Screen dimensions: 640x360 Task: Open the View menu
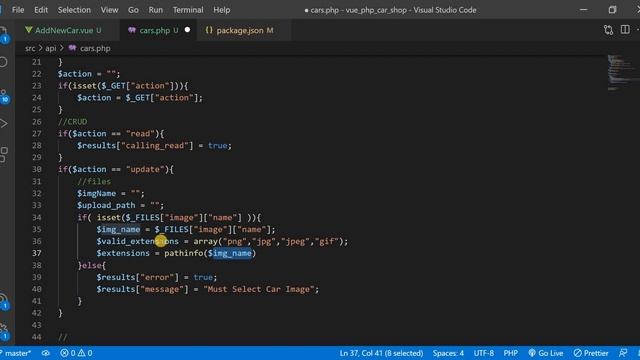pos(109,10)
